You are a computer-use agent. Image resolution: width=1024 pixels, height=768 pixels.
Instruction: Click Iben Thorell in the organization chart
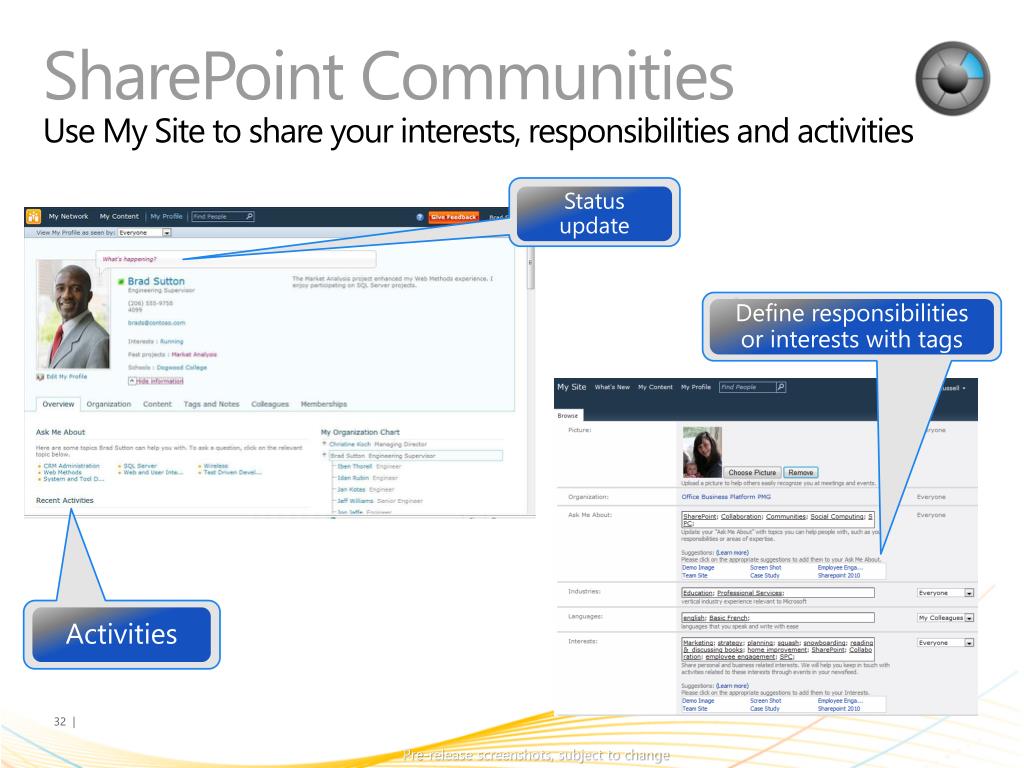355,467
